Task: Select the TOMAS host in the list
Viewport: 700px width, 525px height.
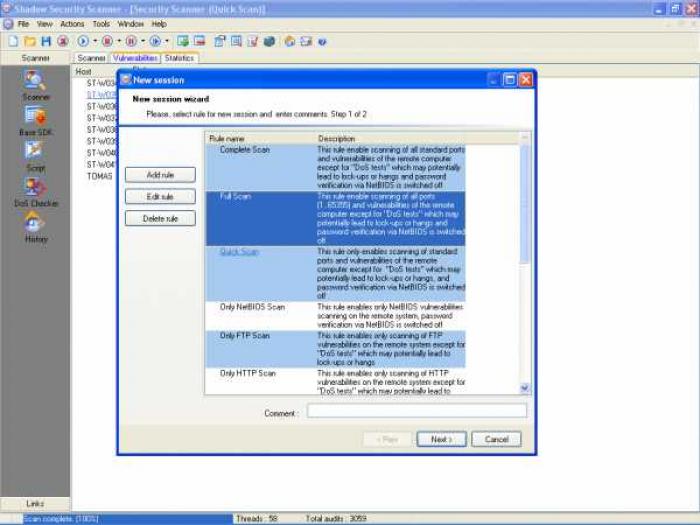Action: [x=100, y=176]
